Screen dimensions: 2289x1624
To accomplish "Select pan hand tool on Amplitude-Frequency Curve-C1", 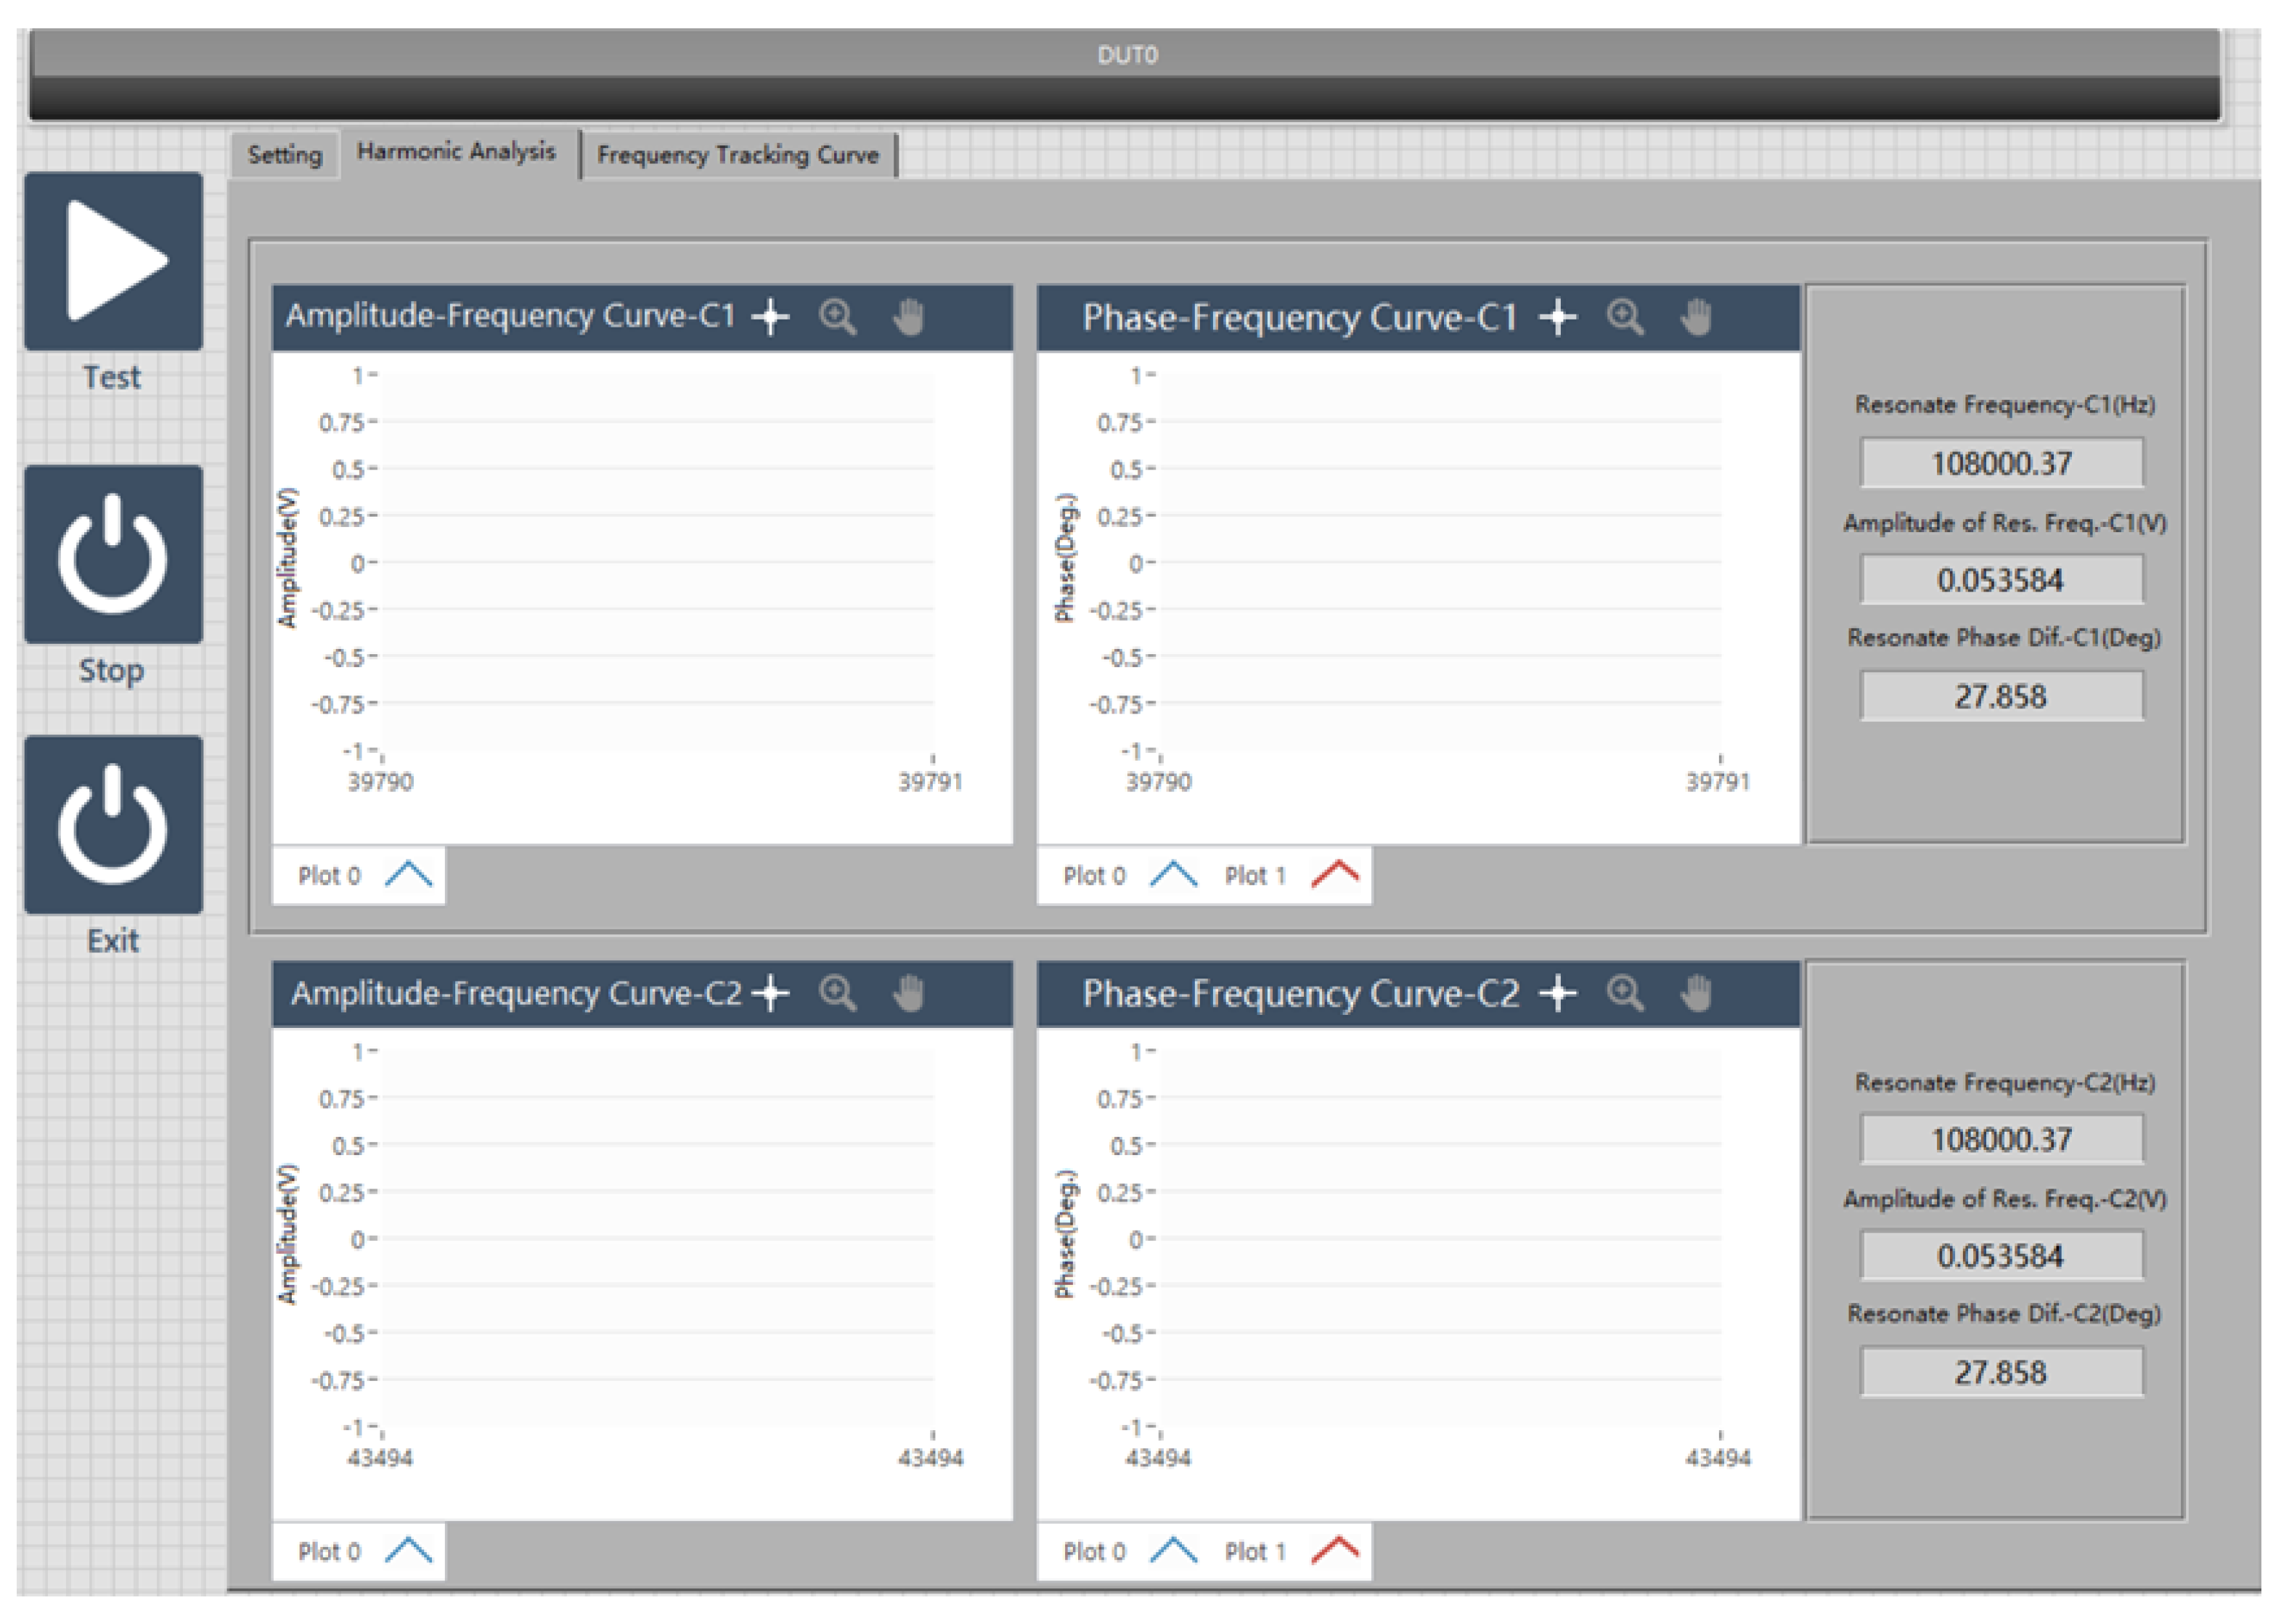I will (x=908, y=317).
